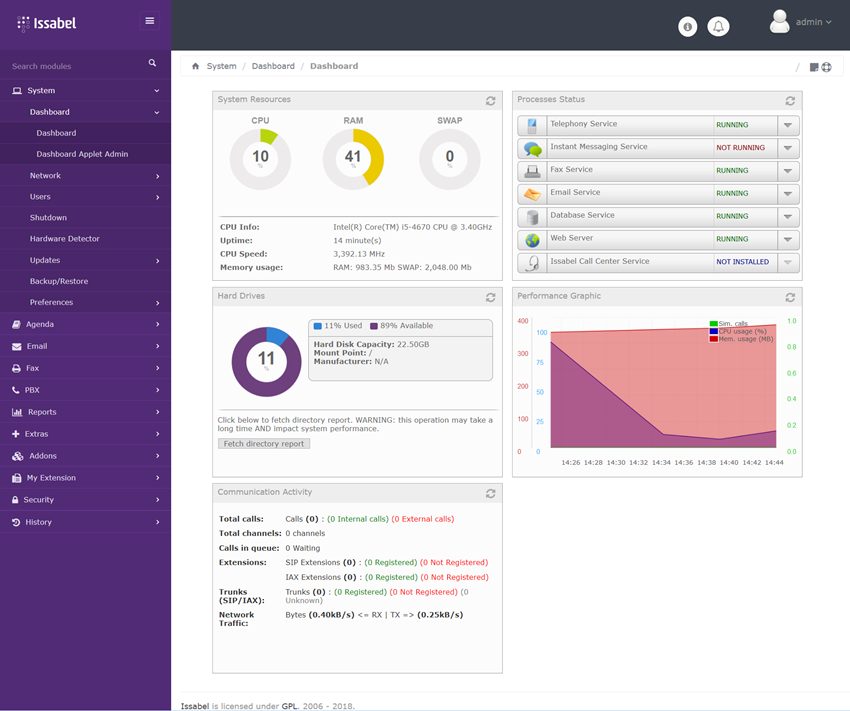Image resolution: width=850 pixels, height=711 pixels.
Task: Click the GPL license link
Action: click(289, 706)
